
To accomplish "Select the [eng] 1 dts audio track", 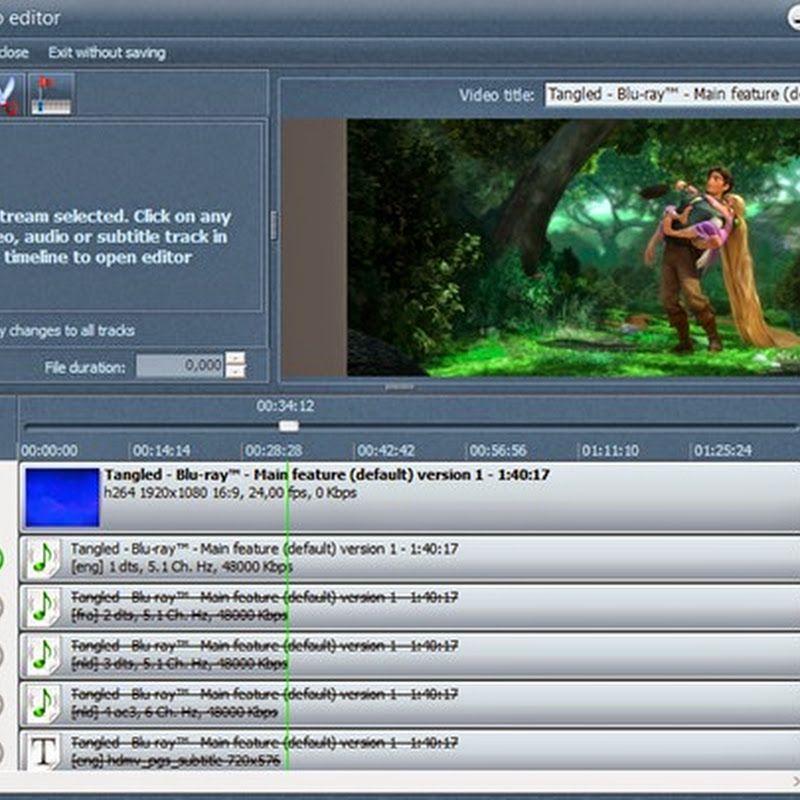I will (410, 559).
